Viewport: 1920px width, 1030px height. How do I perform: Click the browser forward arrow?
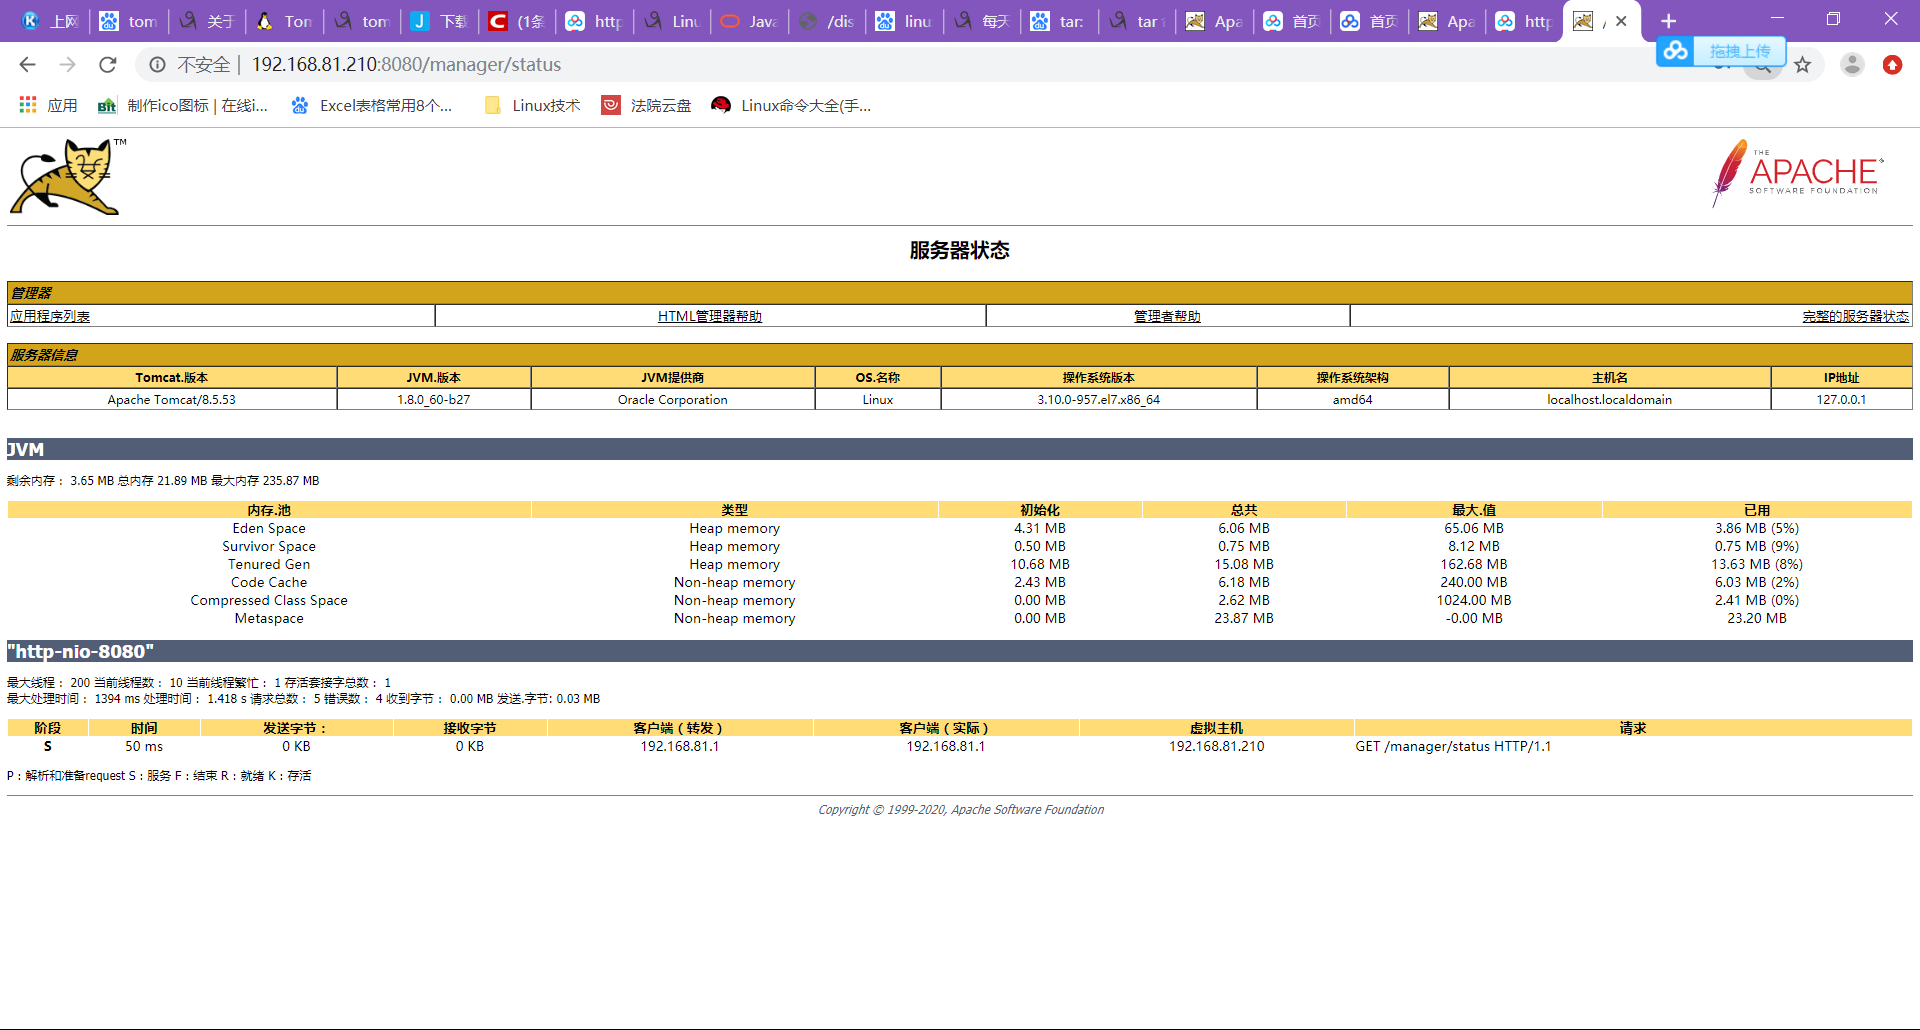pos(68,65)
